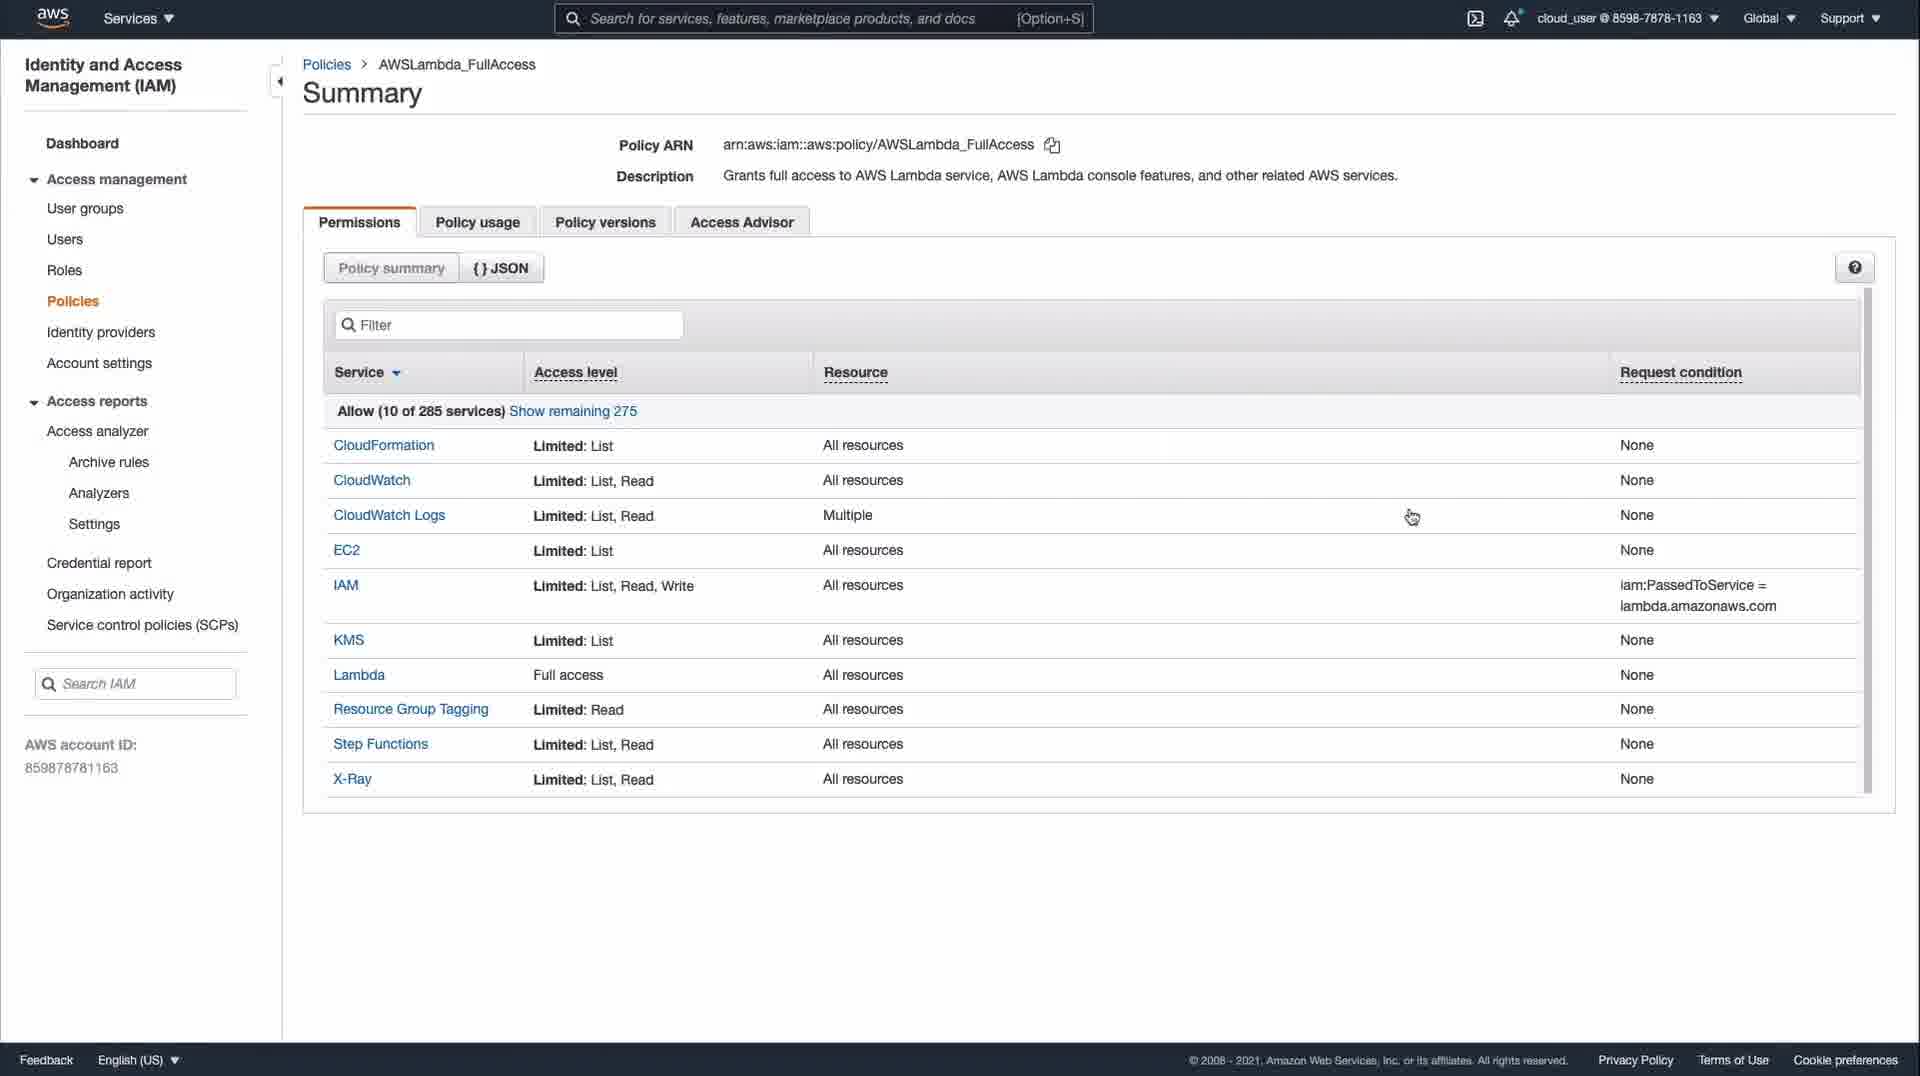The height and width of the screenshot is (1076, 1920).
Task: Open the Global region dropdown
Action: (x=1769, y=19)
